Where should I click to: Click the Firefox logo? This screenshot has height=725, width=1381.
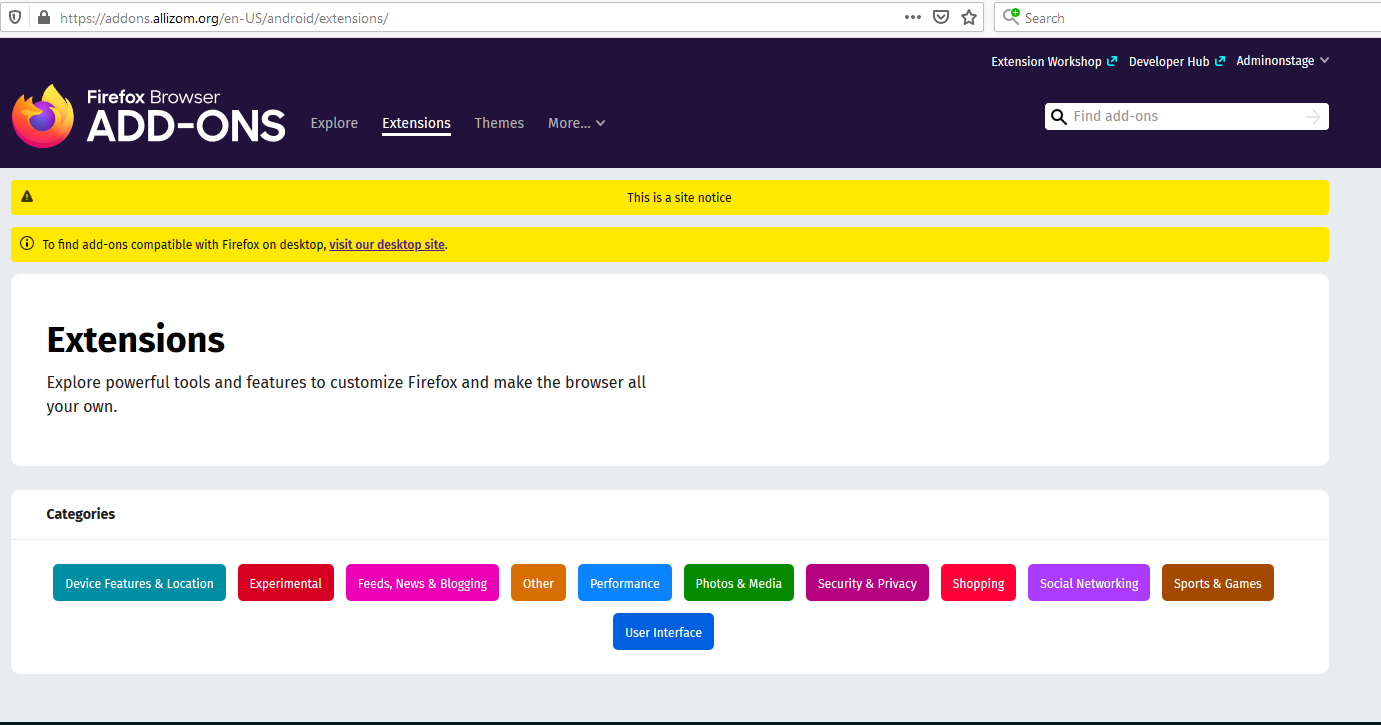[42, 116]
